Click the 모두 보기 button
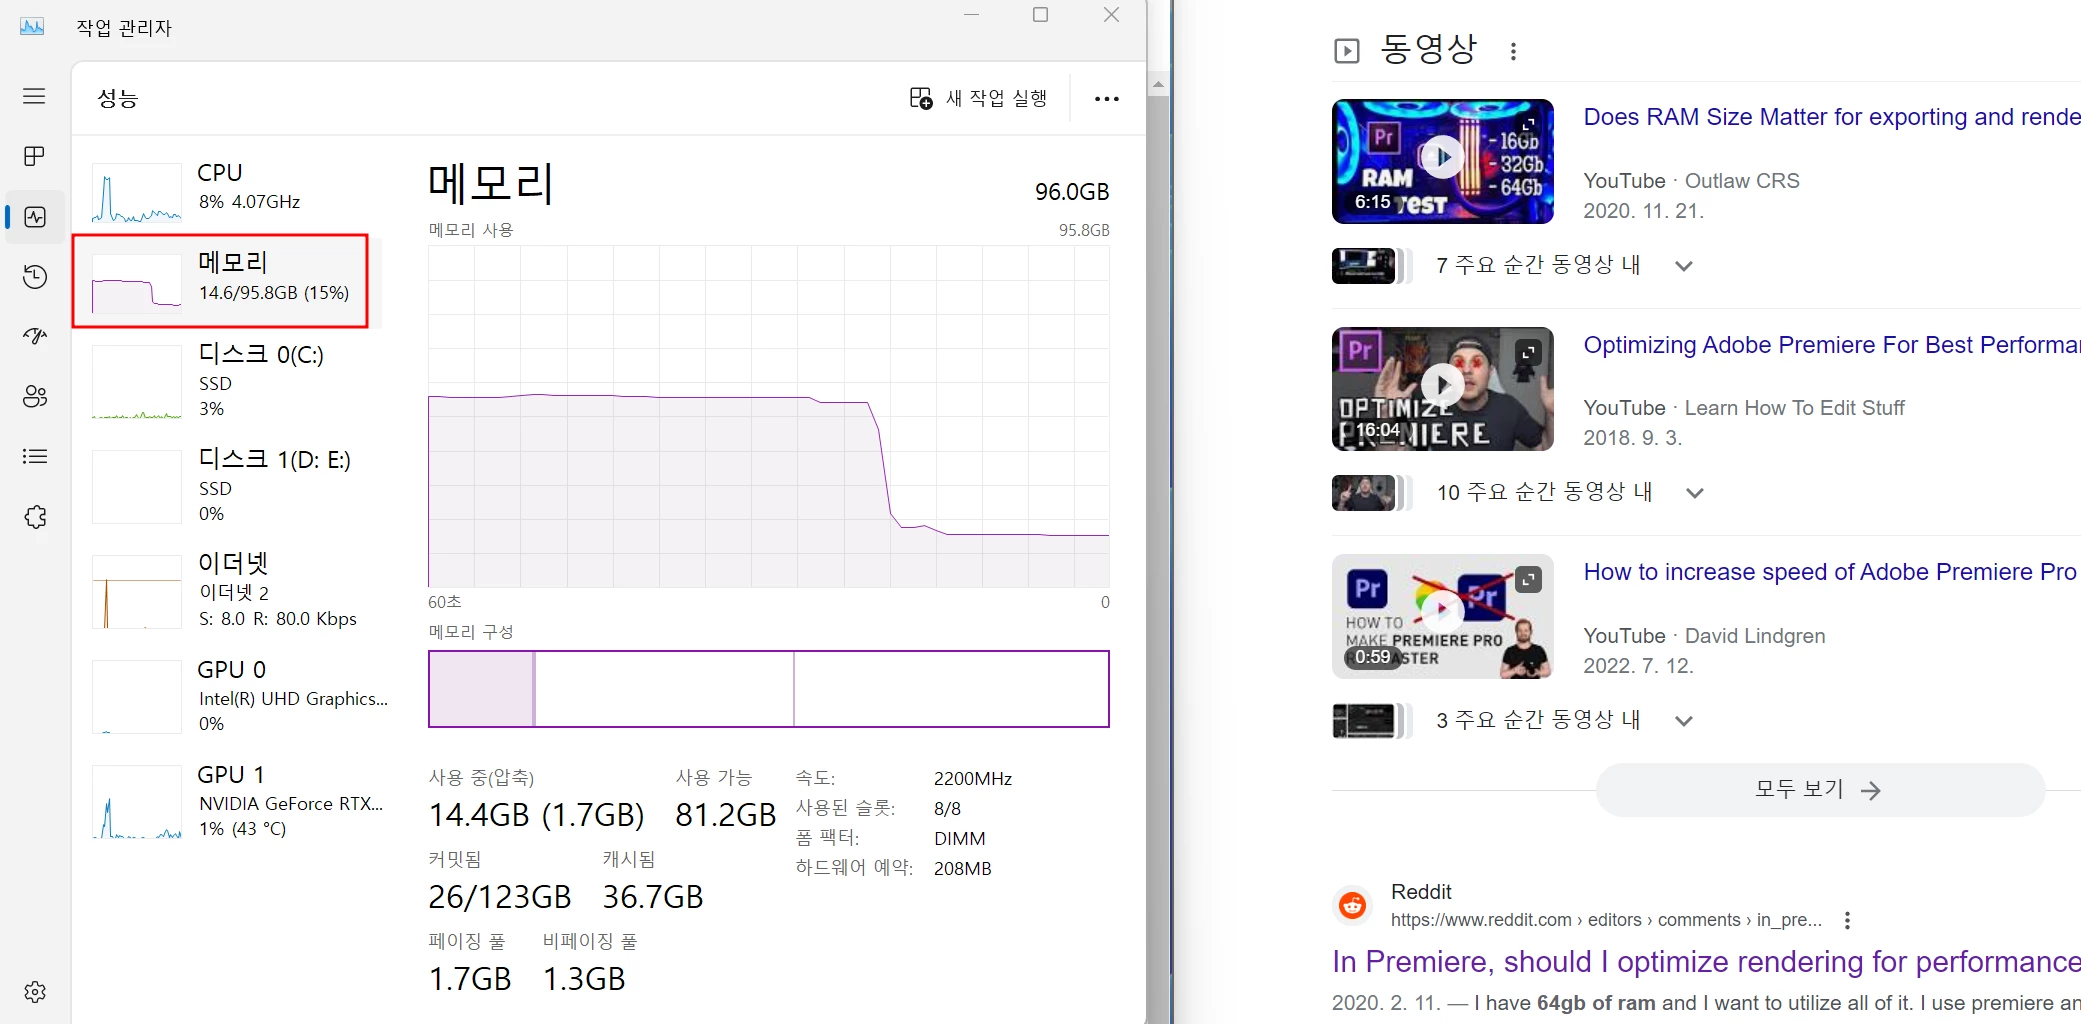 tap(1820, 790)
